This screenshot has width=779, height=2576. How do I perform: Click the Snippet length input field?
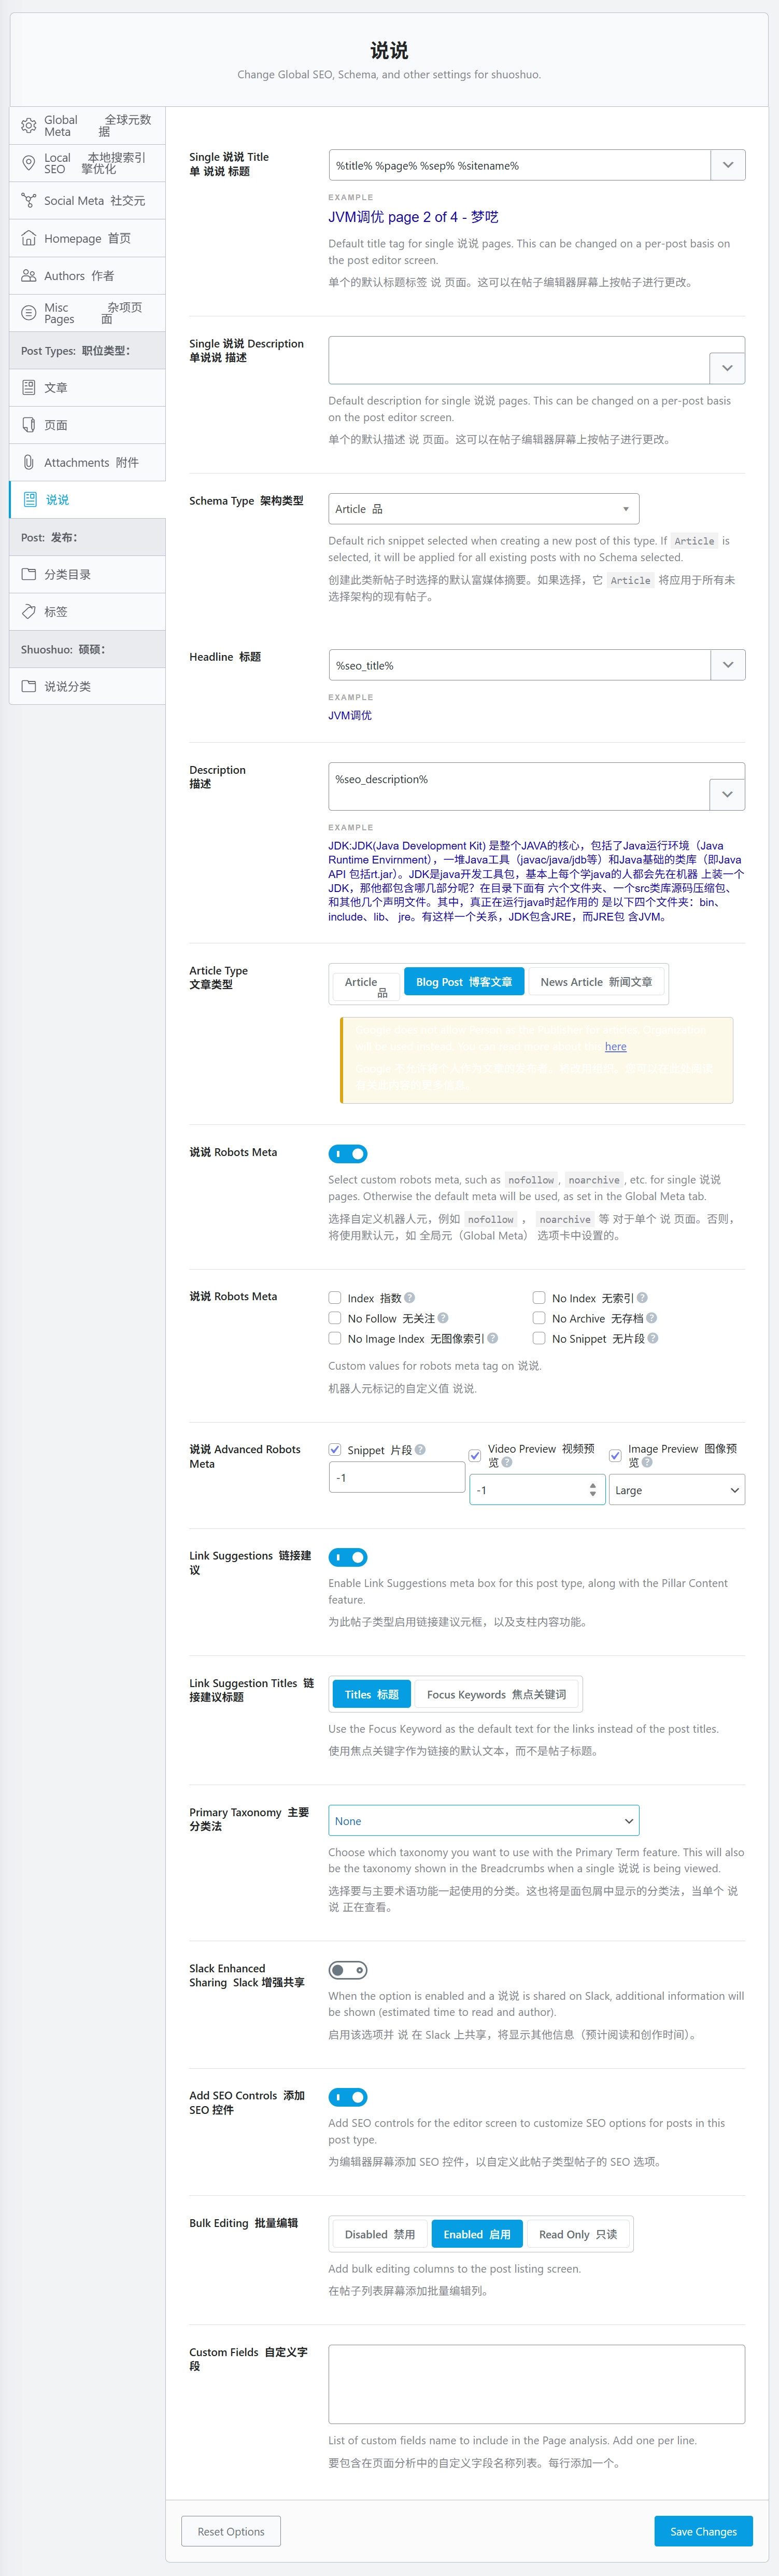(x=397, y=1477)
